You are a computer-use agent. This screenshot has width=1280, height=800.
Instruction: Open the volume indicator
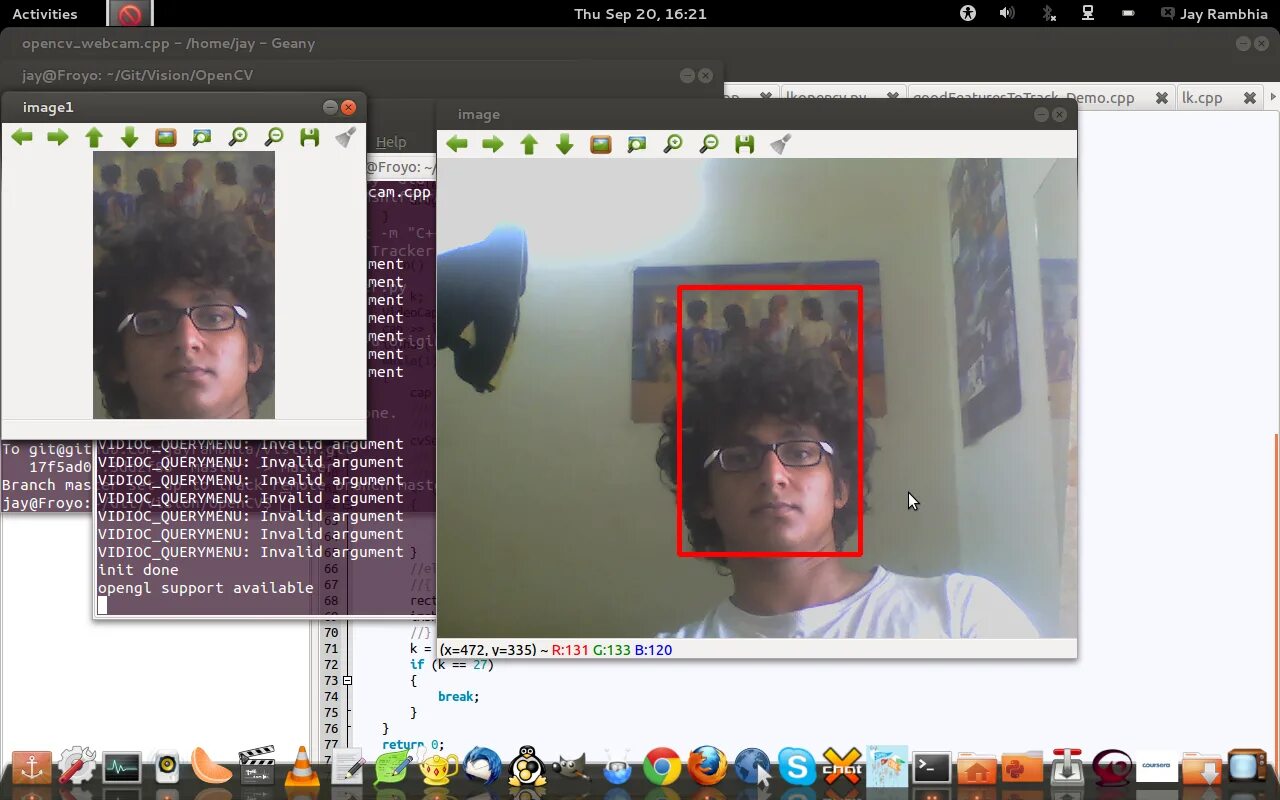click(x=1007, y=14)
